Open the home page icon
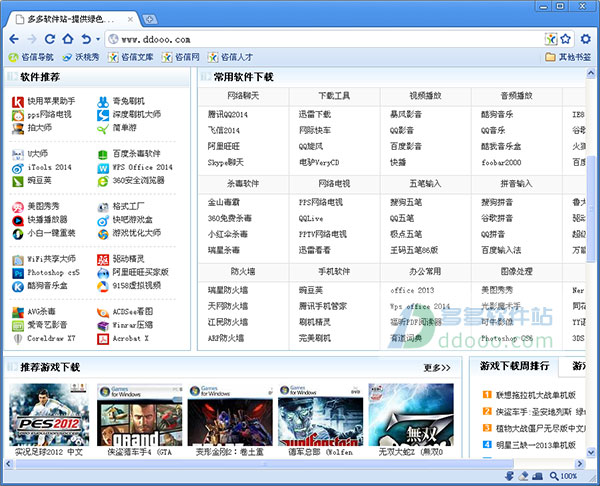600x486 pixels. pos(68,39)
